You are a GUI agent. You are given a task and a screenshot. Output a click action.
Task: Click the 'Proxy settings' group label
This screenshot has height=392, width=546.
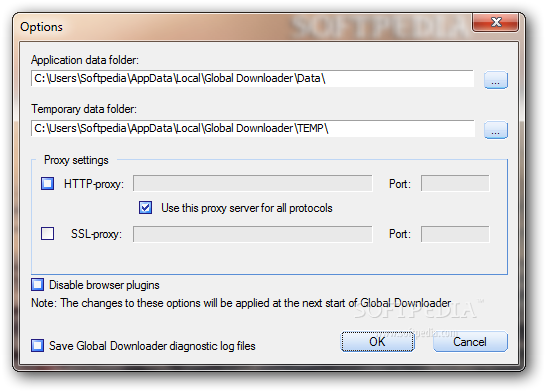coord(76,160)
